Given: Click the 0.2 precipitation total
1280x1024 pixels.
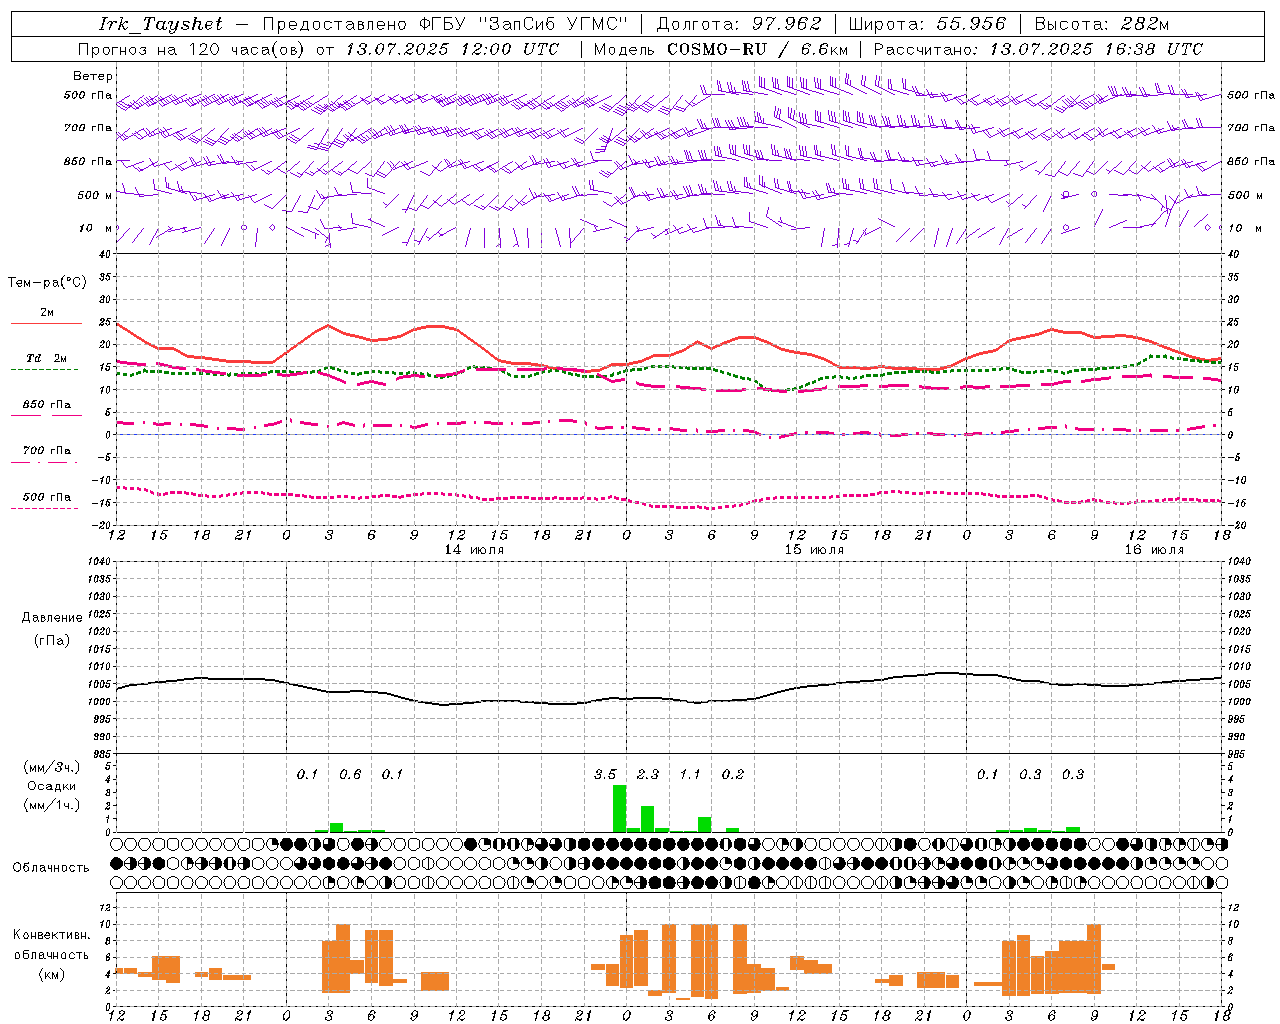Looking at the screenshot, I should point(733,775).
